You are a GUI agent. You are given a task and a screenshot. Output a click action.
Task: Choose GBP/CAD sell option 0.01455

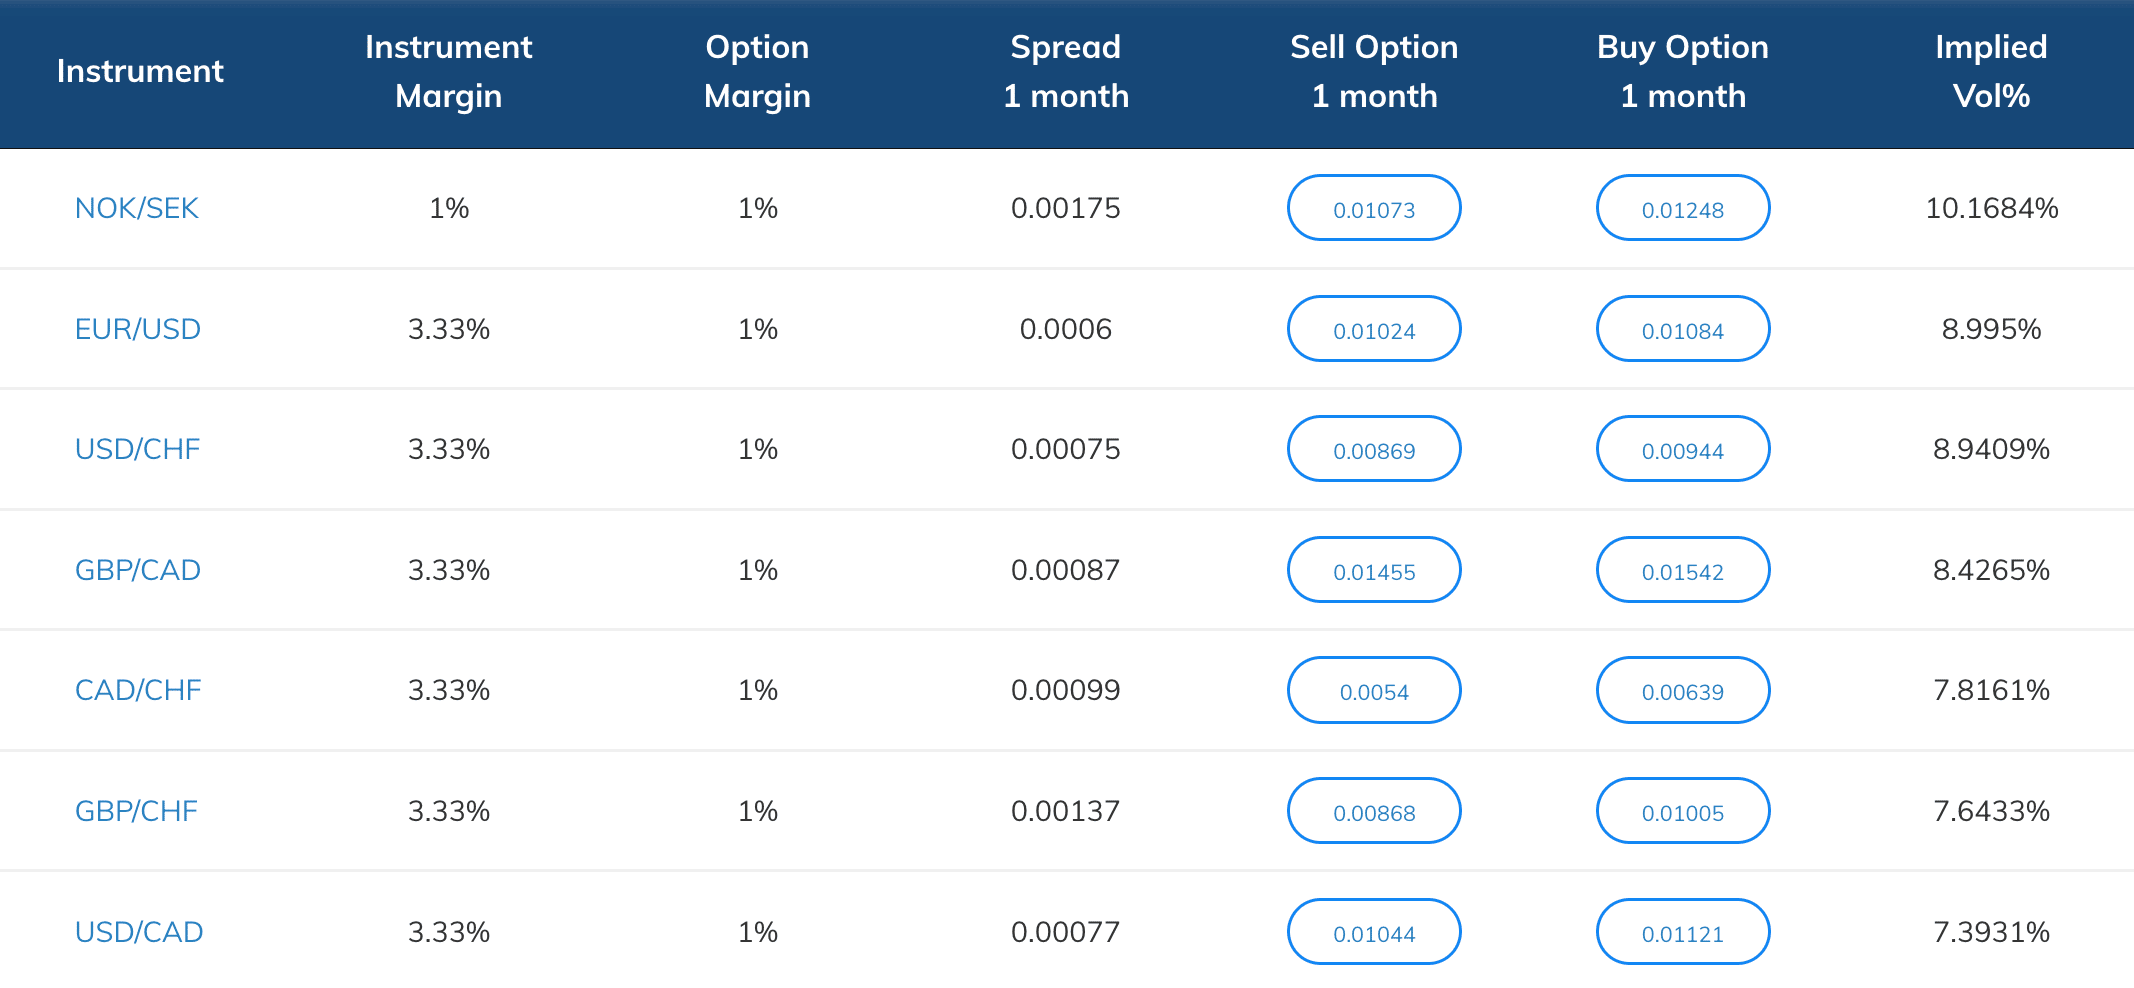click(x=1374, y=570)
